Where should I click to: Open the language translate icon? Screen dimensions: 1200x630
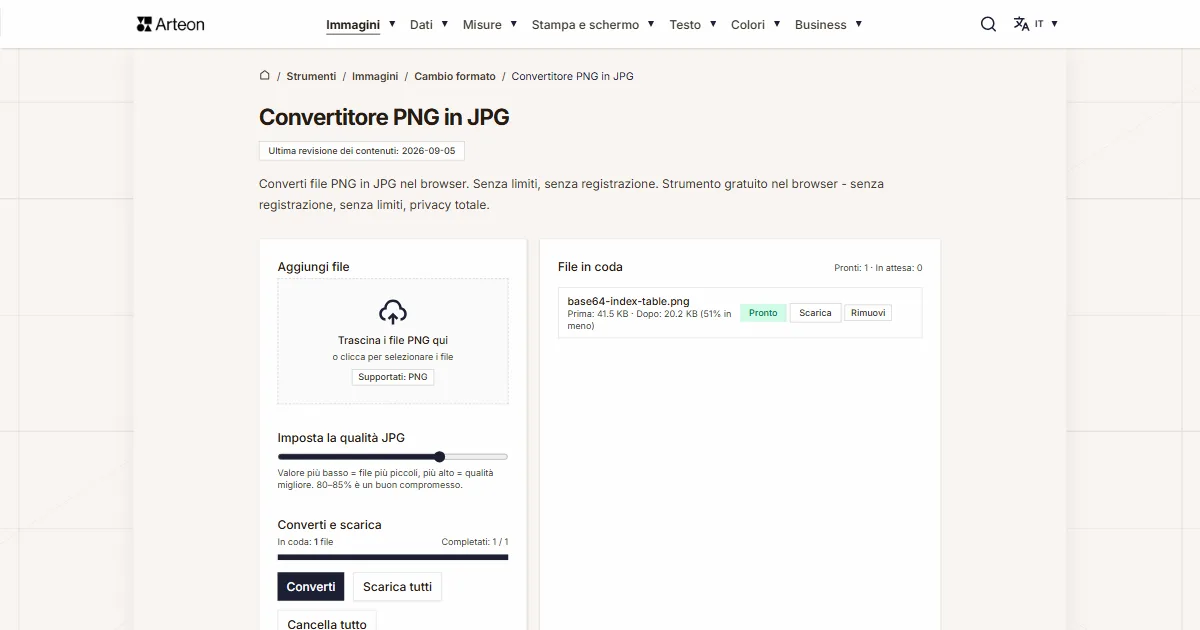tap(1021, 24)
